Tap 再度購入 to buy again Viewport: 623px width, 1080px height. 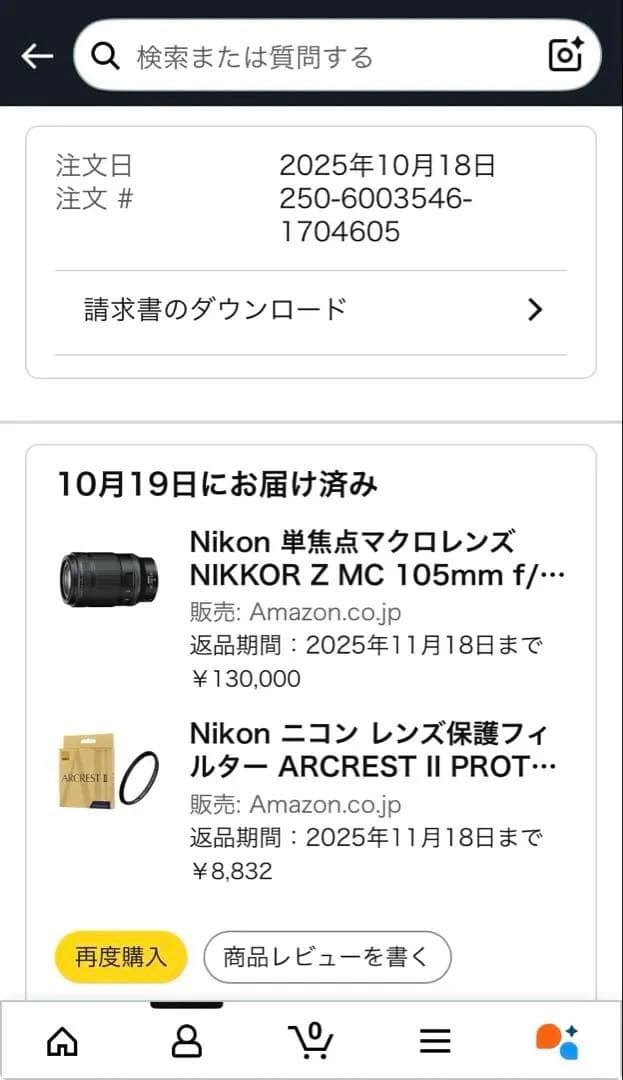click(120, 957)
